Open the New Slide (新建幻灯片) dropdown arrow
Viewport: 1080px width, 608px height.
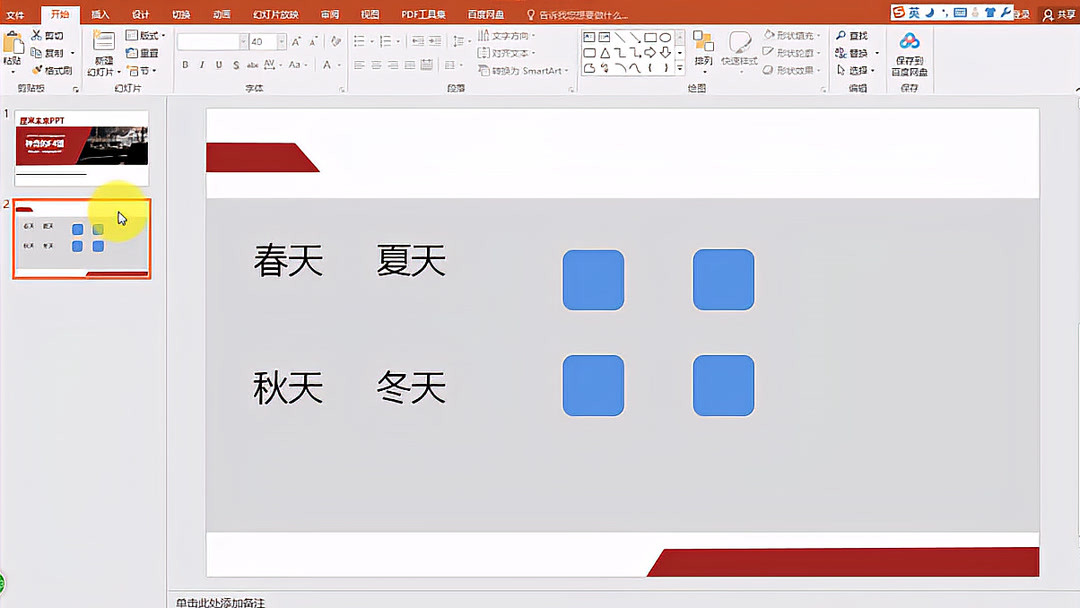click(117, 70)
